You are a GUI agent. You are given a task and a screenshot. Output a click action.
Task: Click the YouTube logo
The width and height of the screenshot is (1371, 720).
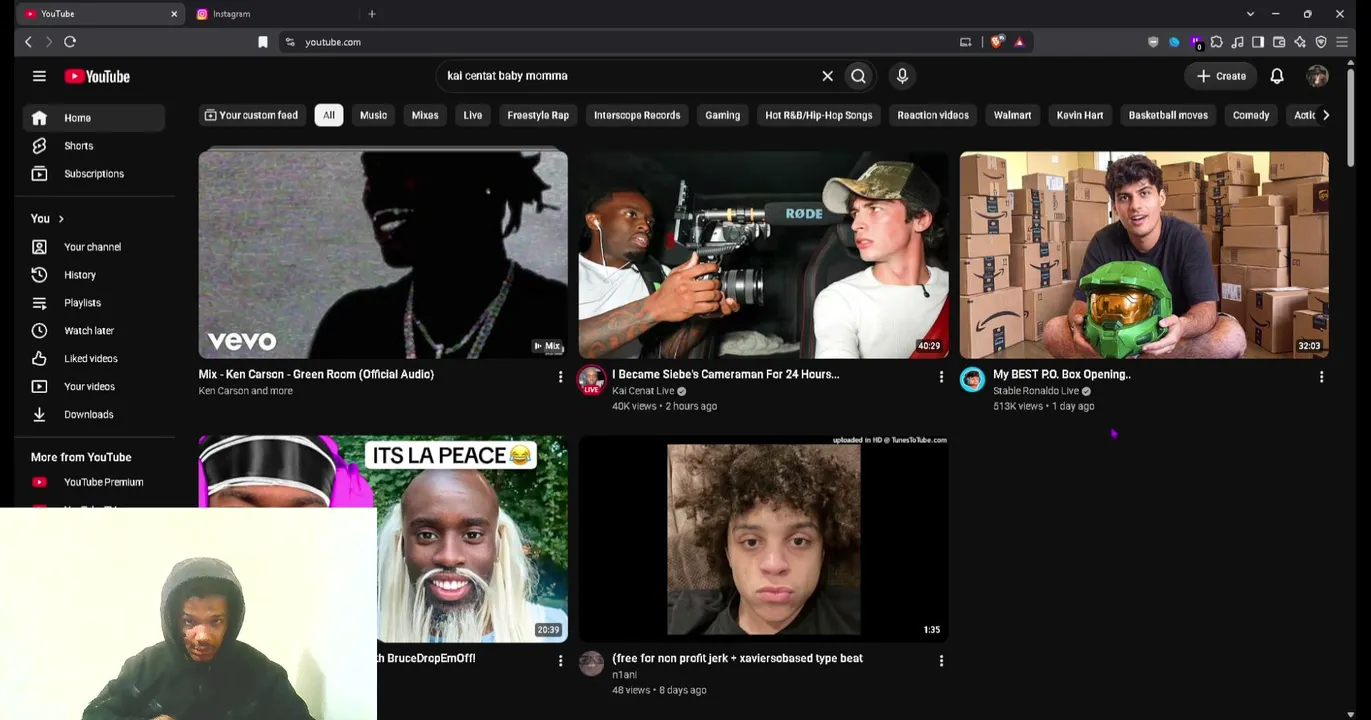pos(97,76)
